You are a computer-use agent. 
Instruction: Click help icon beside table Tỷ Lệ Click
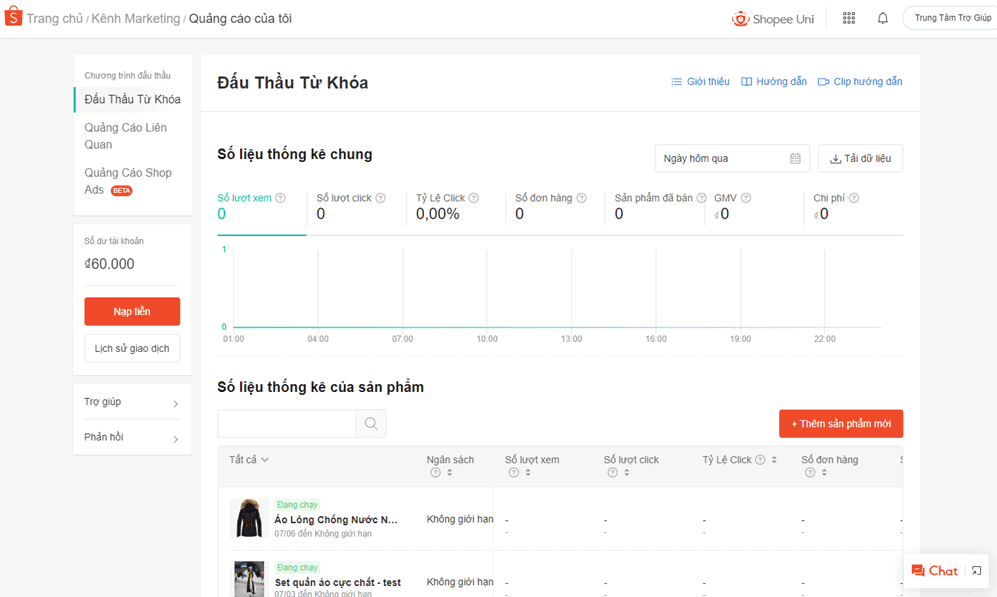click(x=760, y=460)
